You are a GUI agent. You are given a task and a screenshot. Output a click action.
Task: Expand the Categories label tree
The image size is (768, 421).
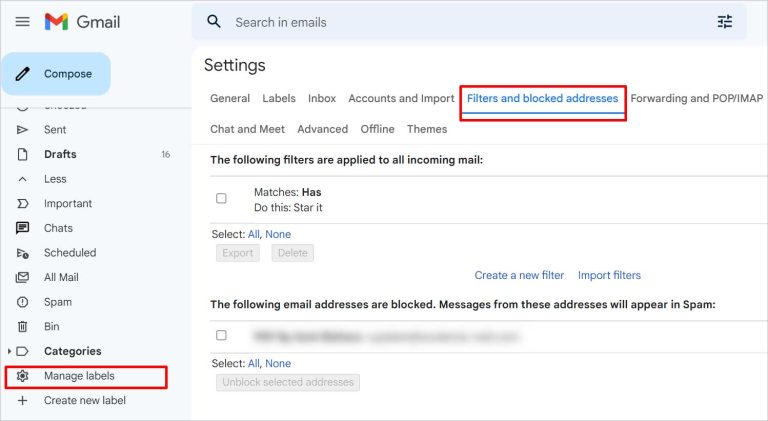[x=10, y=352]
